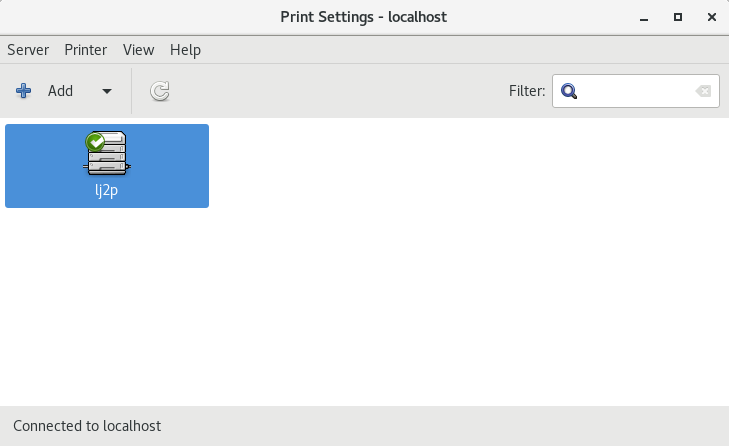Click the blue plus Add icon

click(23, 91)
